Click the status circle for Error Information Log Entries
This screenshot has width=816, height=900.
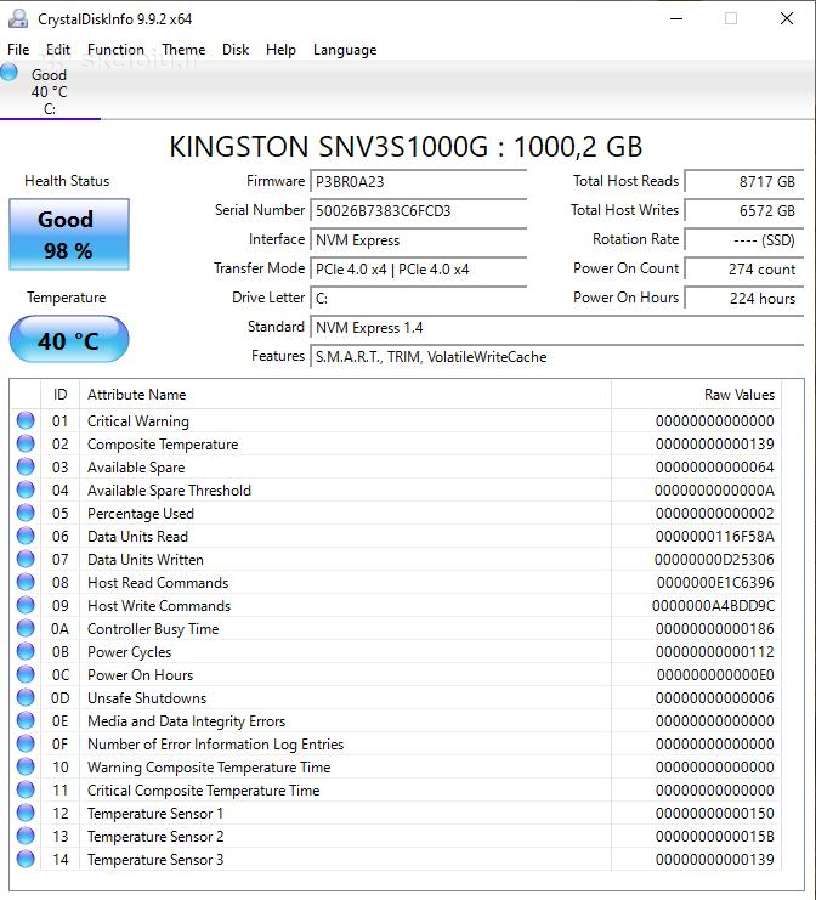tap(25, 744)
